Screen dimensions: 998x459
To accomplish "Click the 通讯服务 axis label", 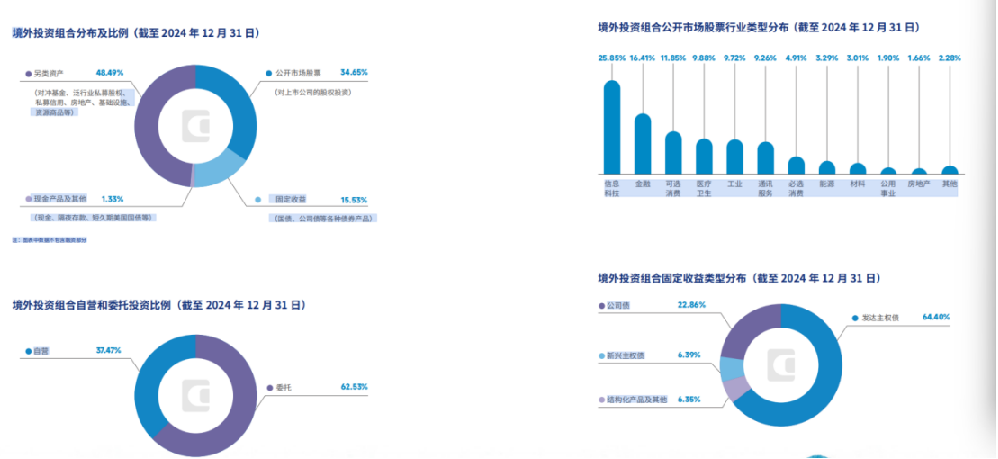I will tap(765, 188).
